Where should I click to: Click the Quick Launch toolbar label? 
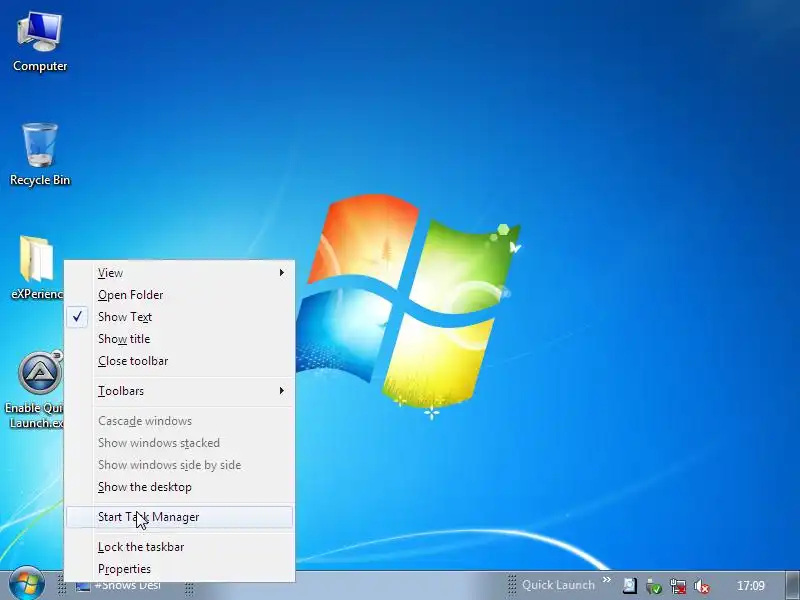[x=558, y=585]
